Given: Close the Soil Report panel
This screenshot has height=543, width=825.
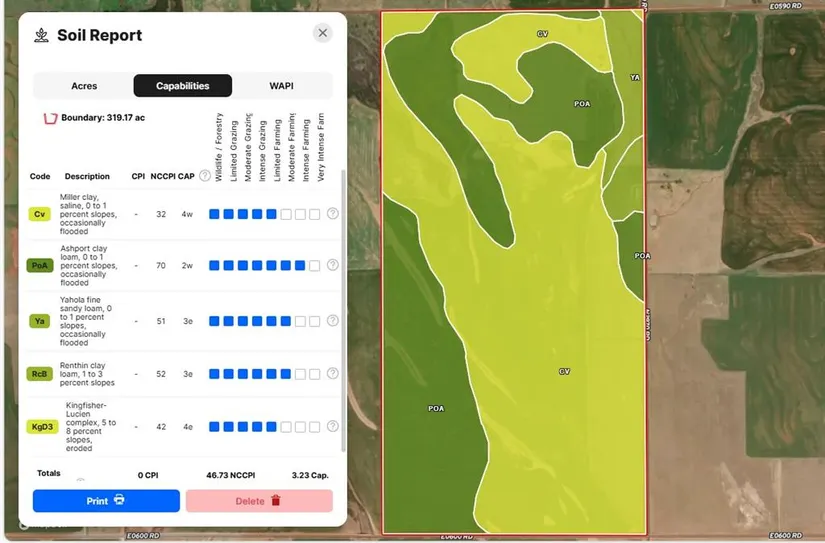Looking at the screenshot, I should tap(322, 33).
